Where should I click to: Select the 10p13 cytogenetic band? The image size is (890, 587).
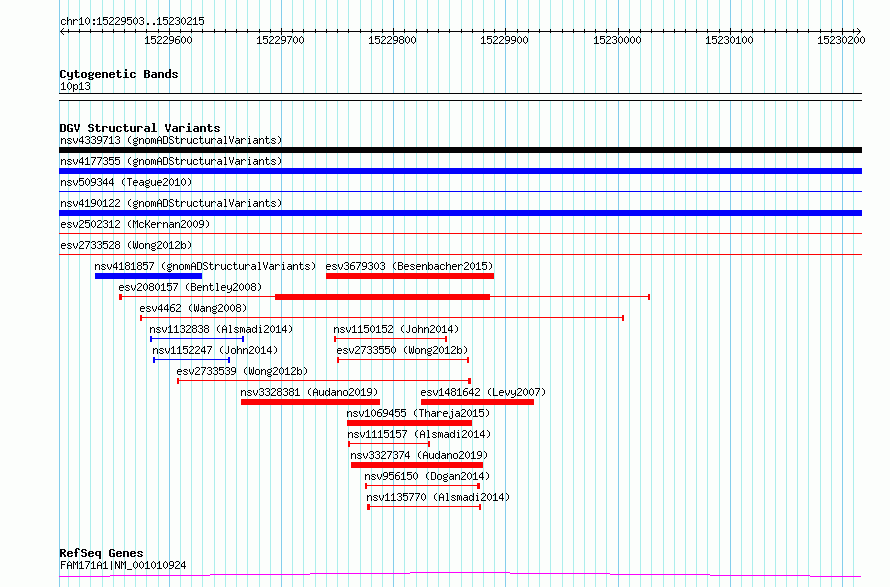(75, 86)
